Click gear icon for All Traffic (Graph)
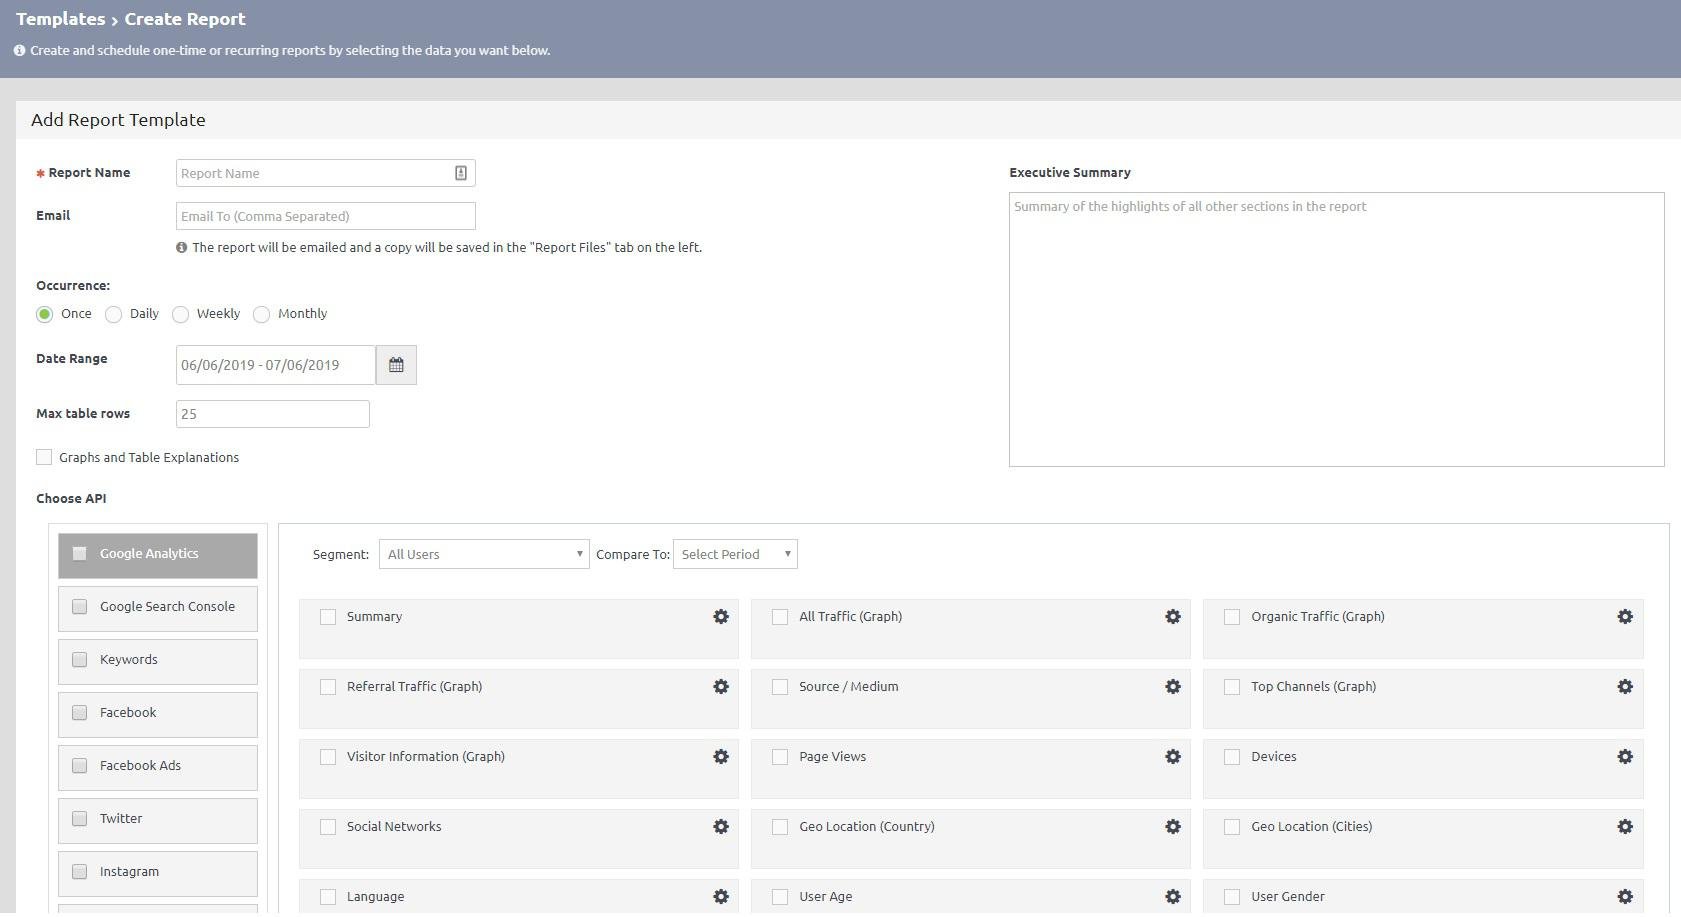Screen dimensions: 1681x917 [1173, 617]
